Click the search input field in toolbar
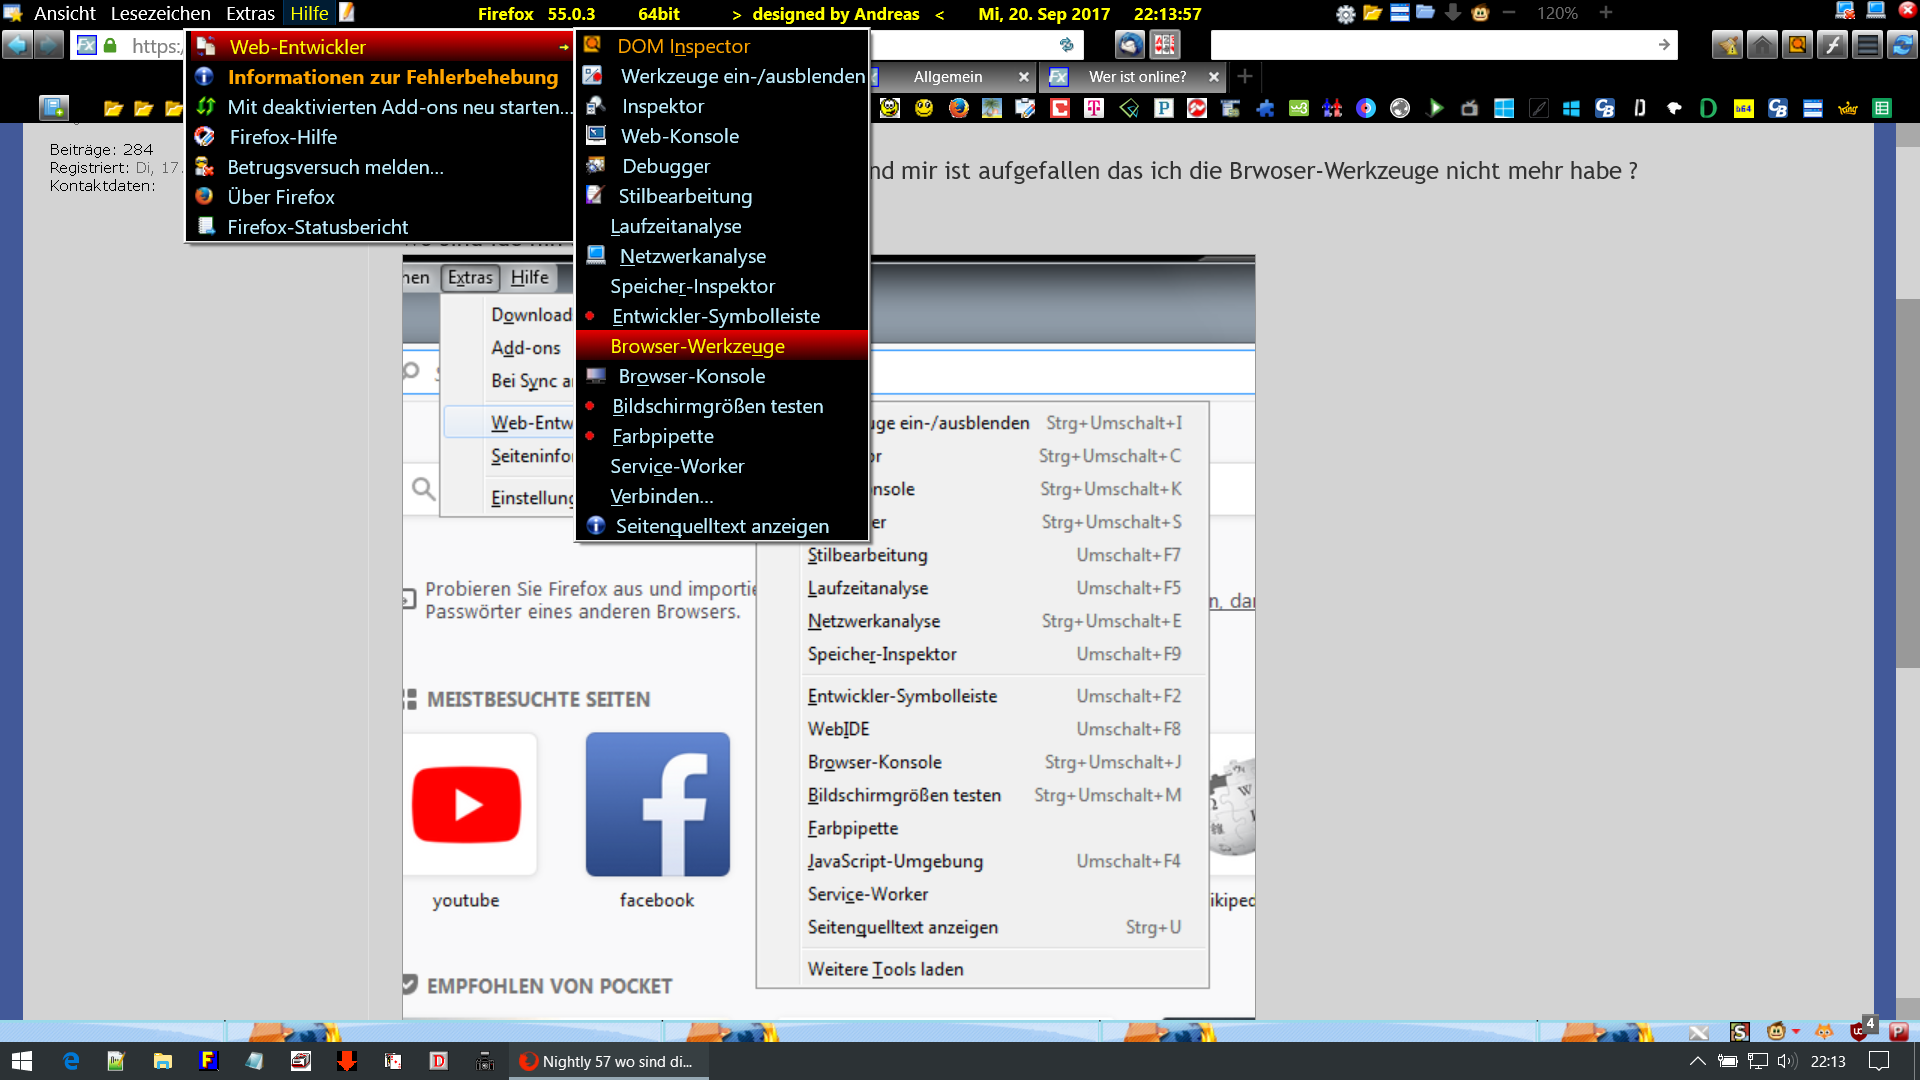Screen dimensions: 1920x1080 (1430, 45)
